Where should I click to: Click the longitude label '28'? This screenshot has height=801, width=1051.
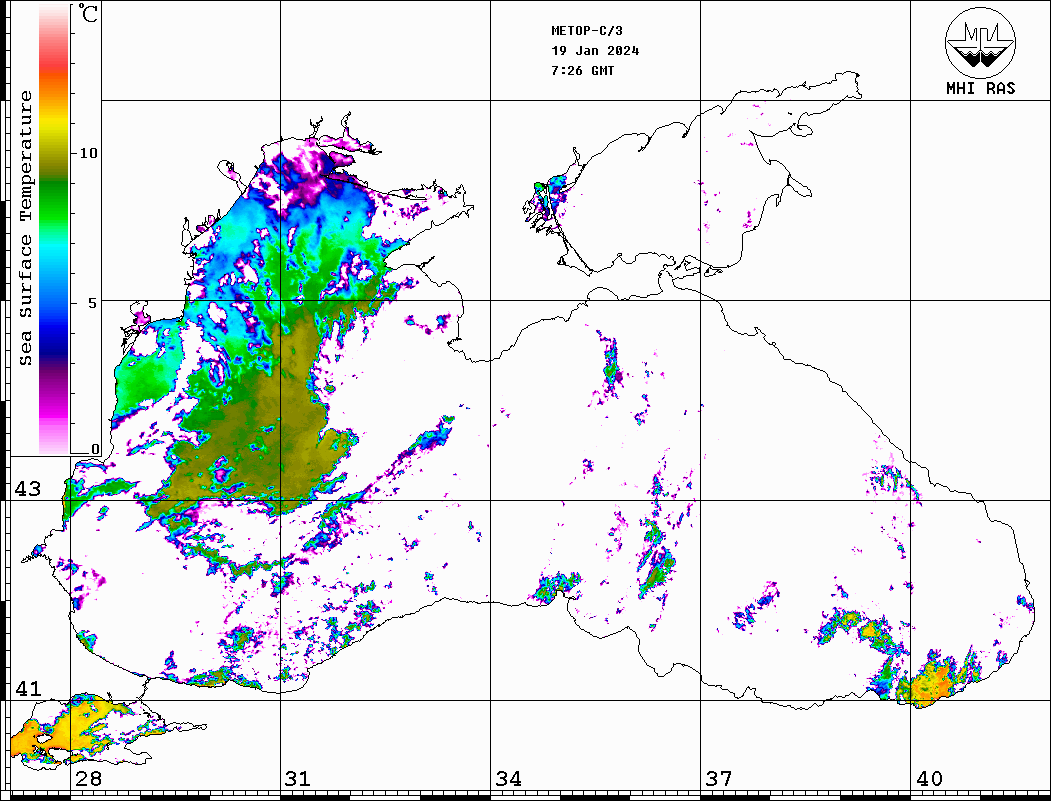pyautogui.click(x=88, y=779)
